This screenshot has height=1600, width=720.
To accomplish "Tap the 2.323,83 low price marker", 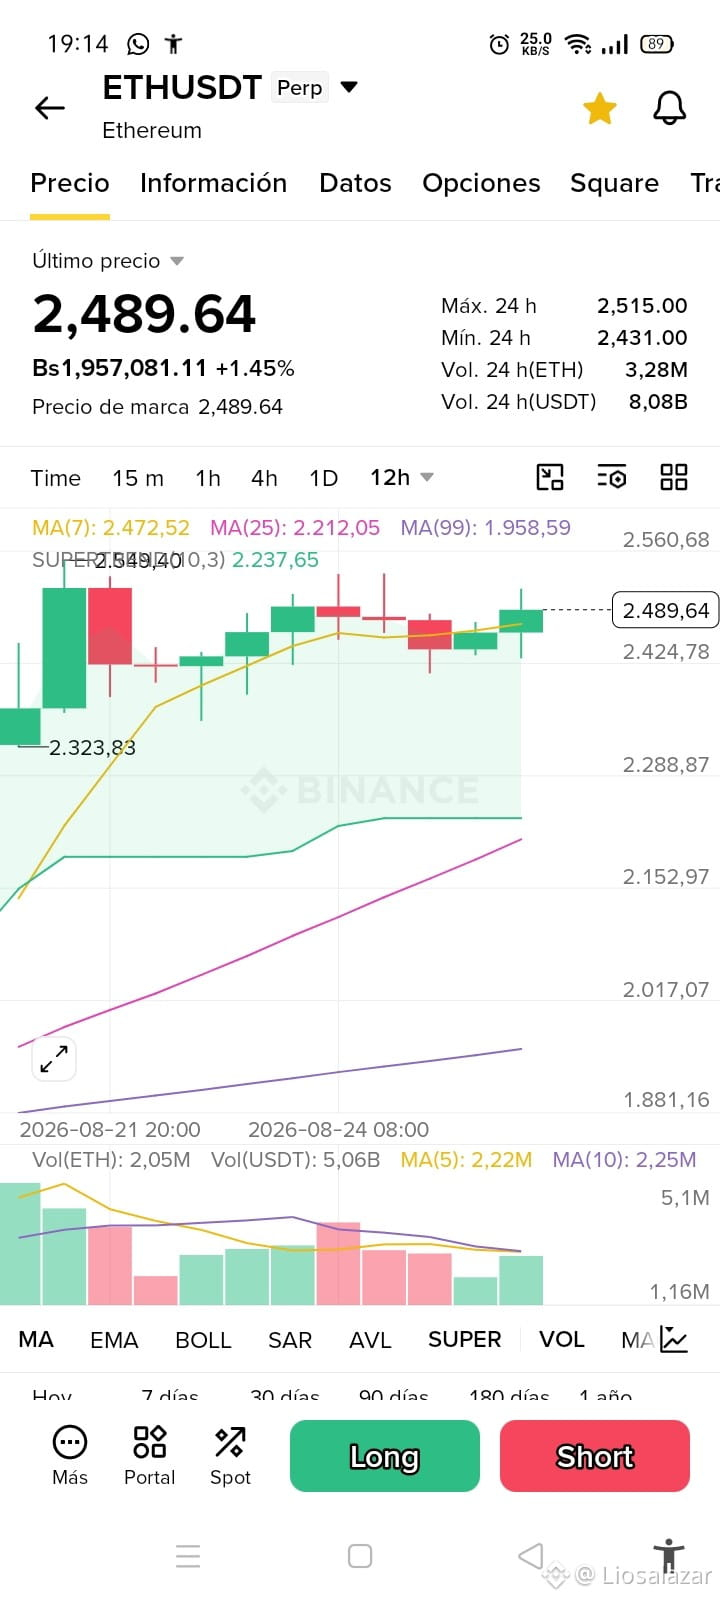I will pos(92,747).
